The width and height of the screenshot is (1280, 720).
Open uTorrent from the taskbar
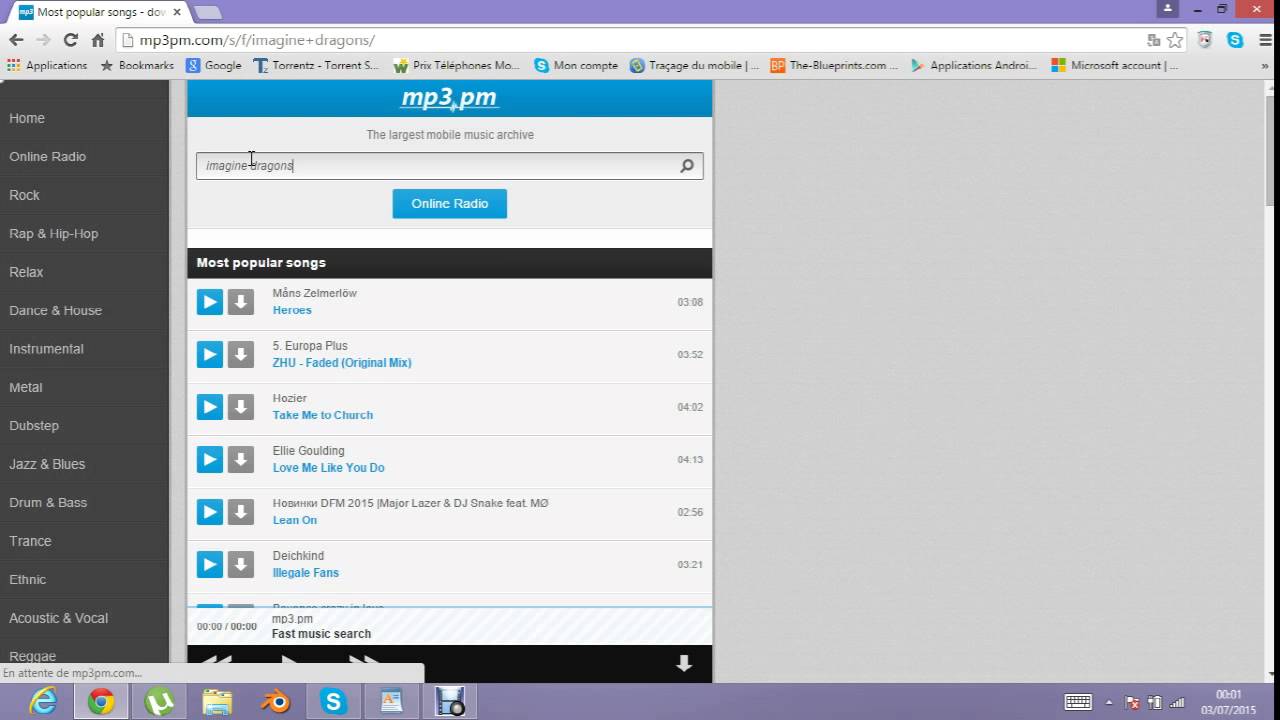[159, 702]
